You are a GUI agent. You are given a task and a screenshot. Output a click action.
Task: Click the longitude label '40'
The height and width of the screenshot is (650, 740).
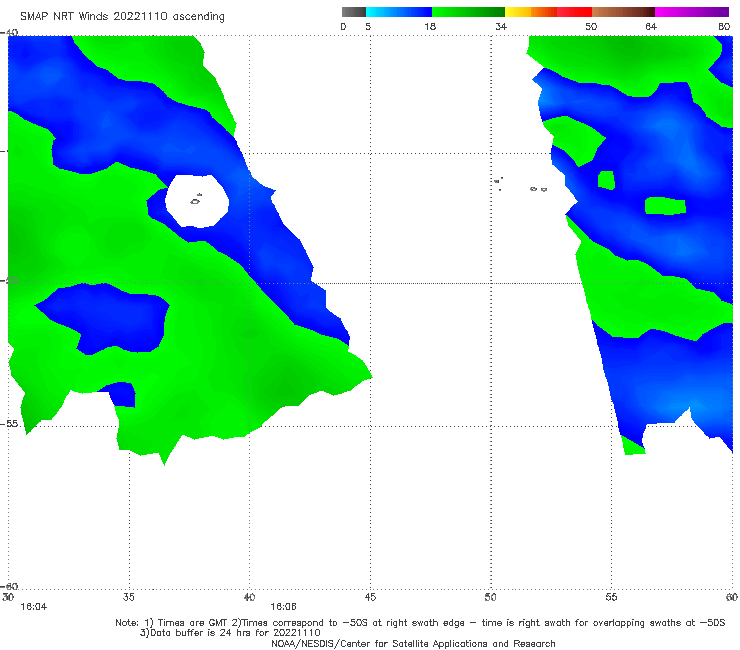249,597
